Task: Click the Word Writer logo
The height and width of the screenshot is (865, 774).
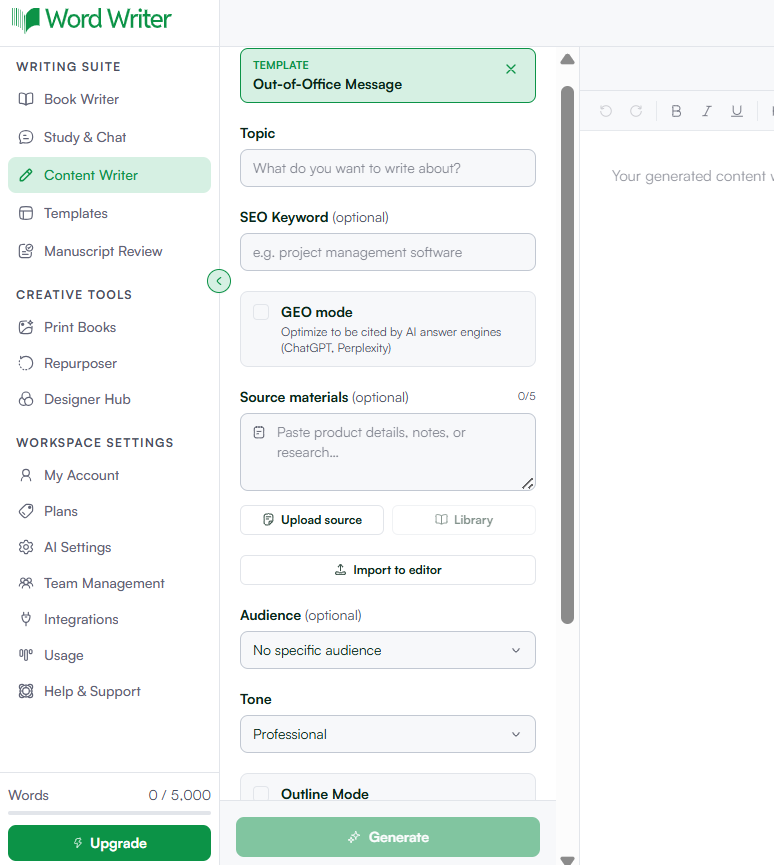Action: 91,20
